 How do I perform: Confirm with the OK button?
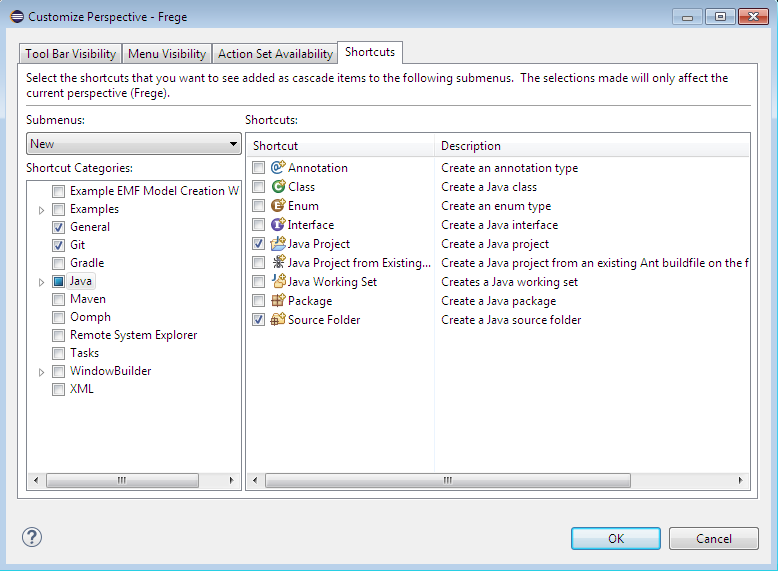click(615, 539)
